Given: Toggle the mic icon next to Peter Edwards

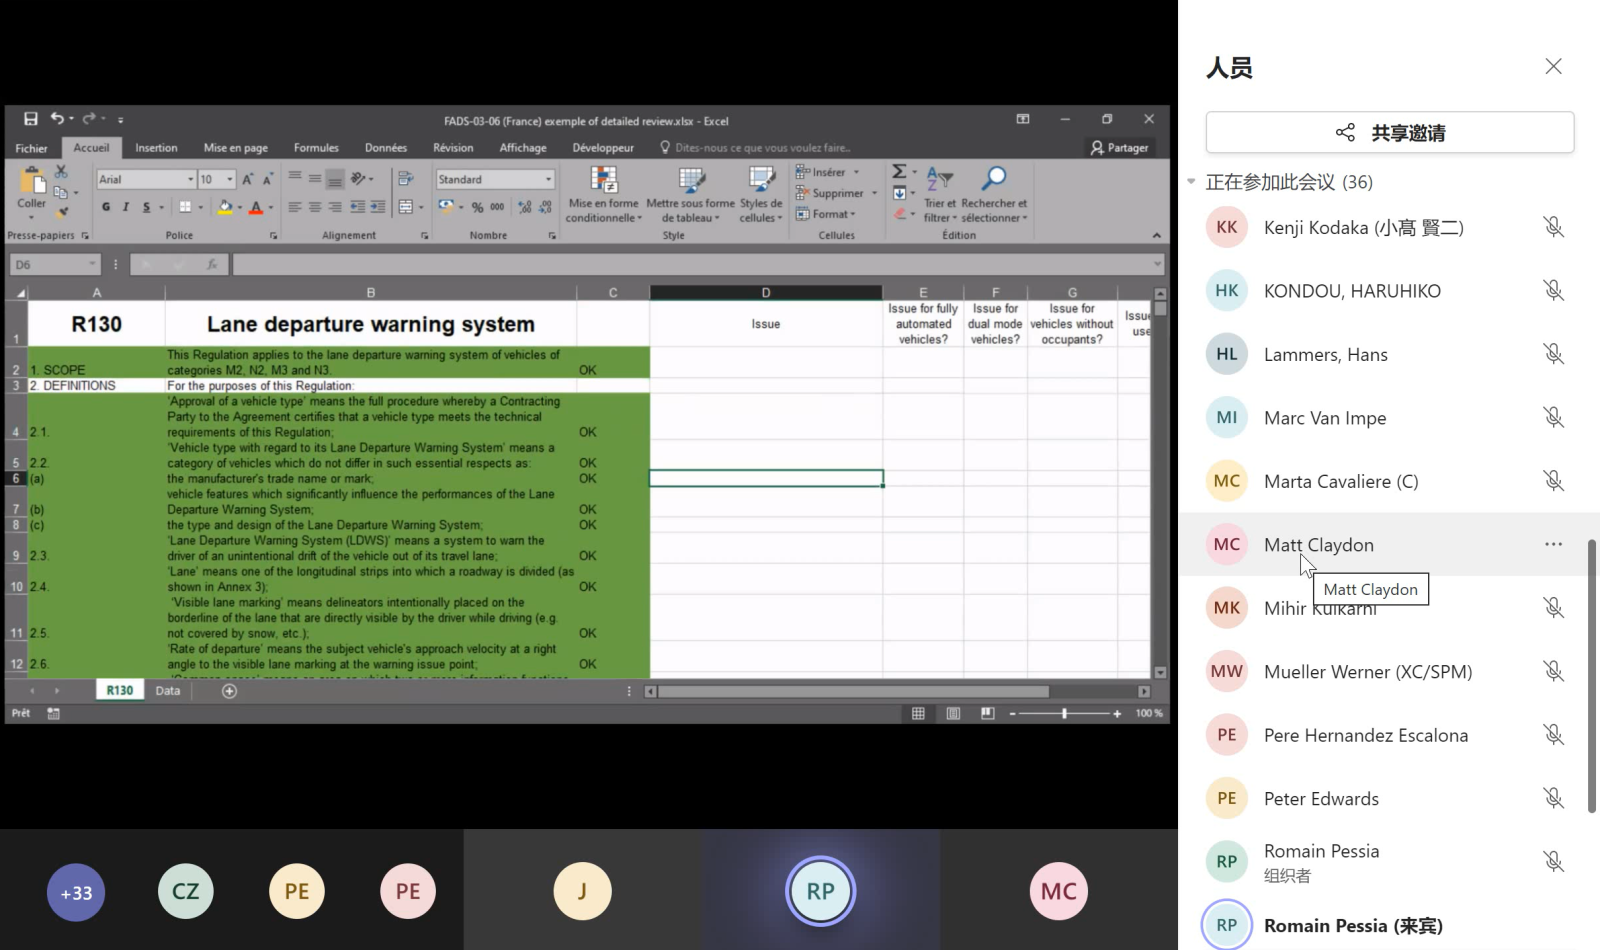Looking at the screenshot, I should click(x=1553, y=798).
